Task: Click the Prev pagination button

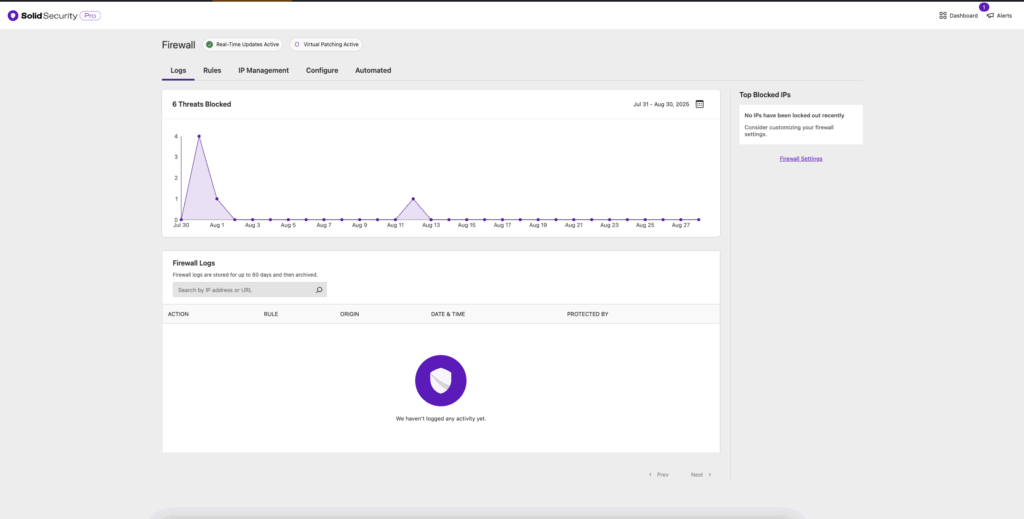Action: [x=658, y=475]
